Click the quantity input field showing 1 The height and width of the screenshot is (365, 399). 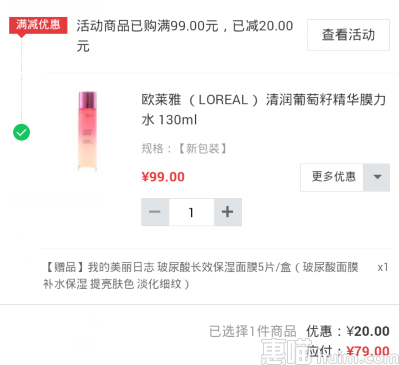[x=191, y=212]
